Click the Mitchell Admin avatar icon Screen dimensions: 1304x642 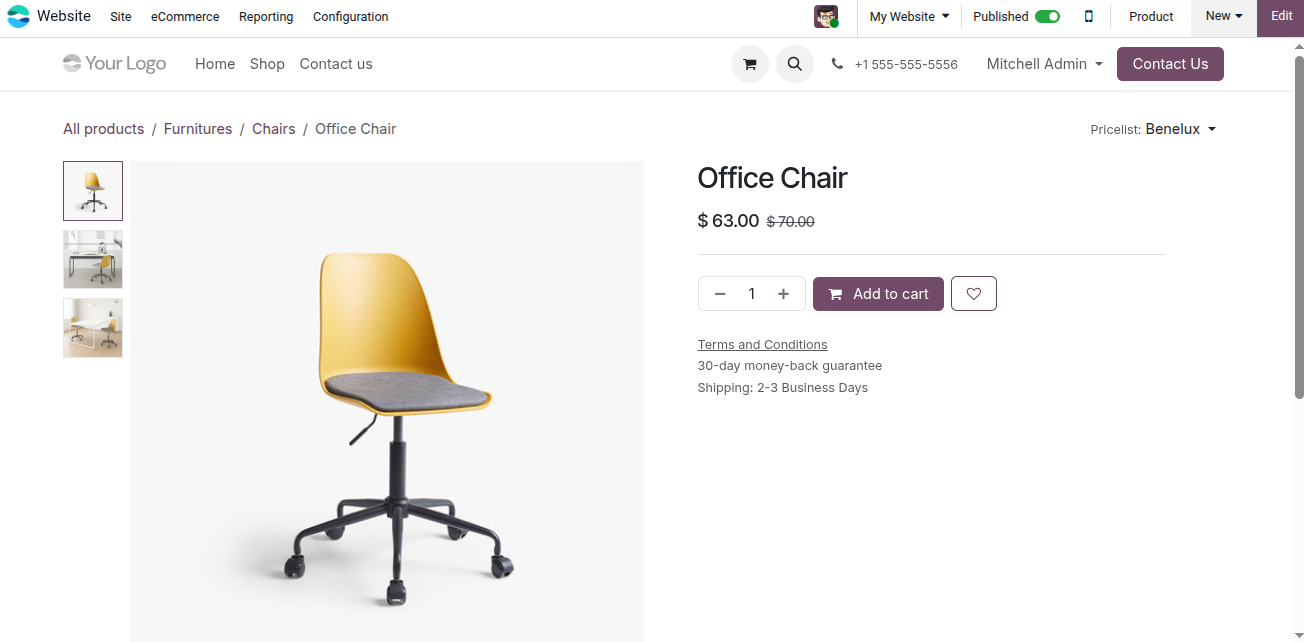click(x=825, y=16)
